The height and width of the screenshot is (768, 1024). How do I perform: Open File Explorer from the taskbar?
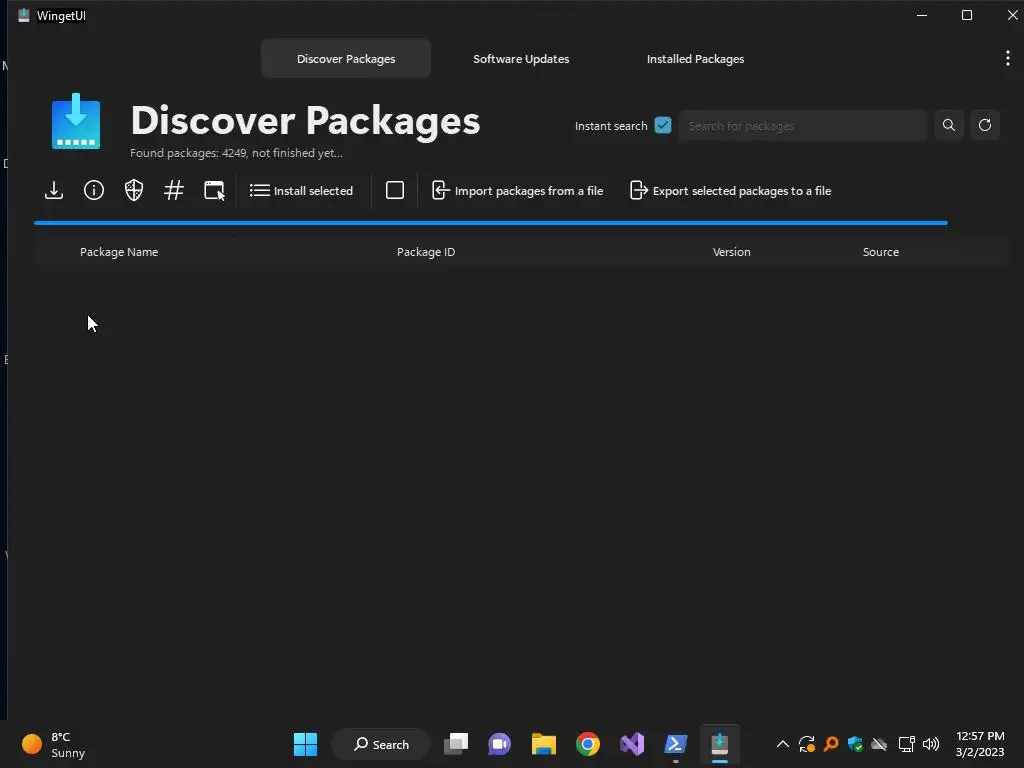[543, 744]
